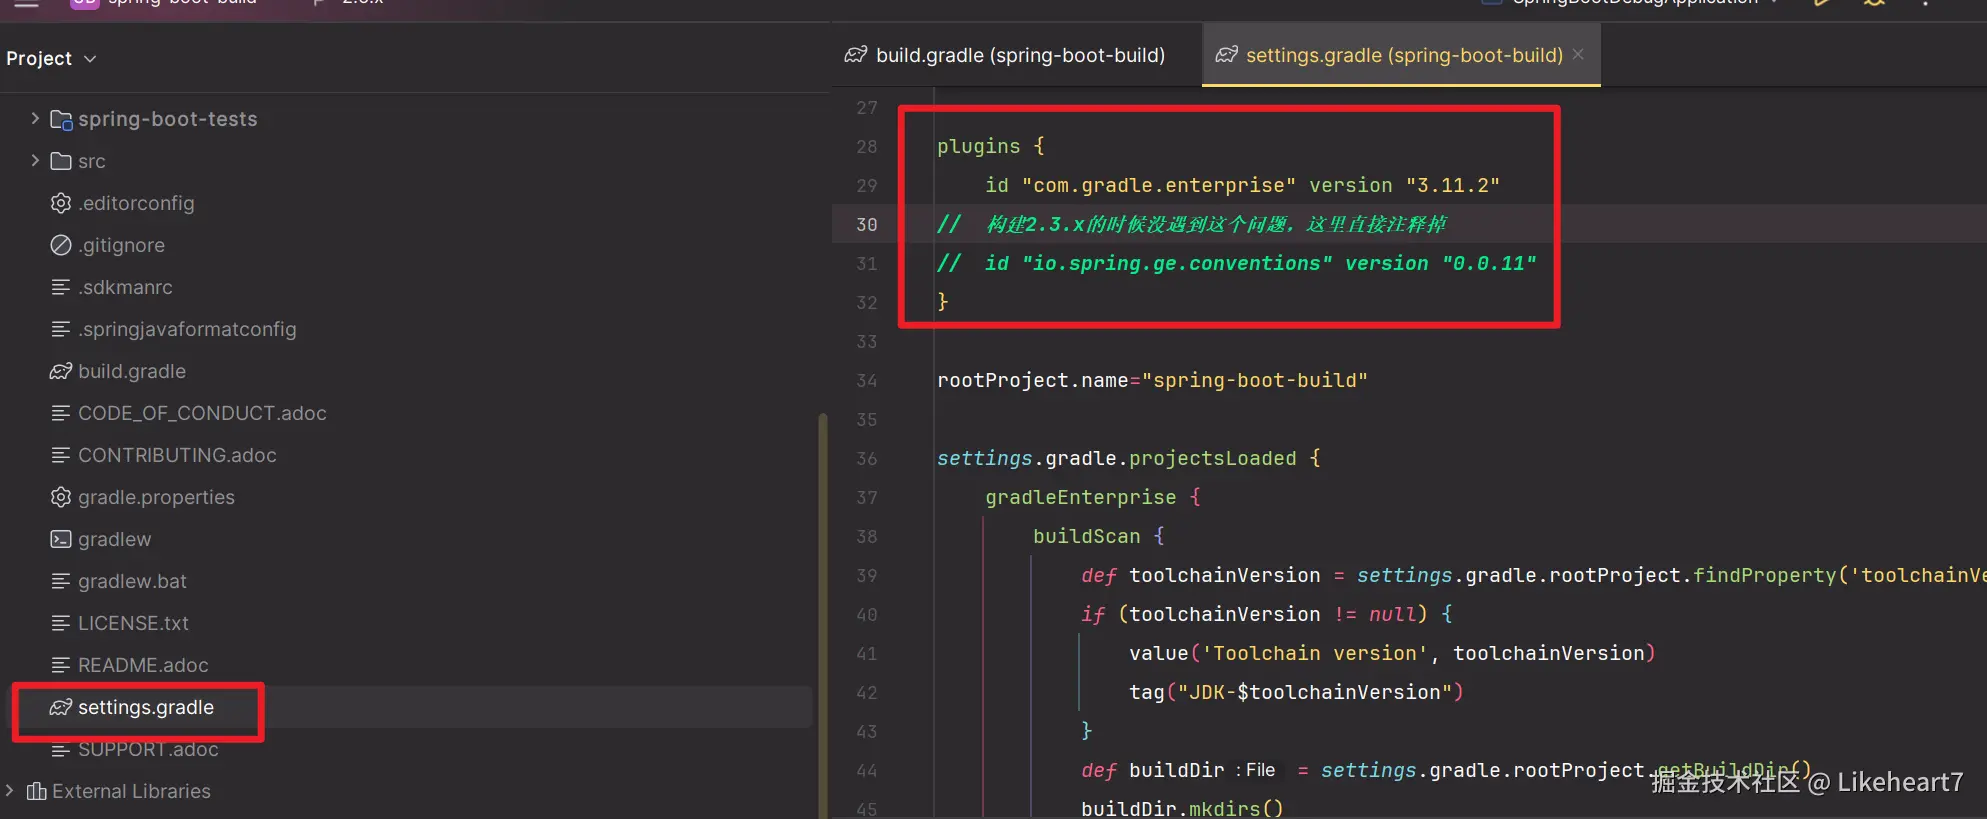Screen dimensions: 1987x819
Task: Click the Gradle elephant icon beside build.gradle in tree
Action: pyautogui.click(x=61, y=371)
